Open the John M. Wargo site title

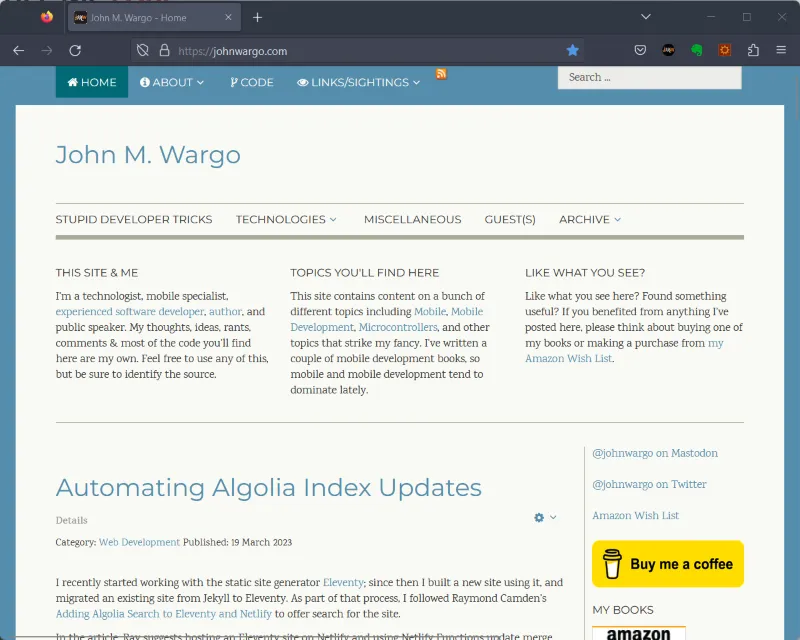148,155
